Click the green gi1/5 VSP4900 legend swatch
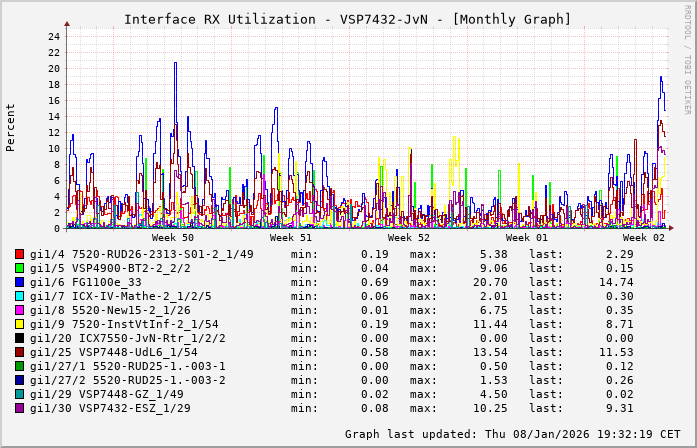Viewport: 697px width, 448px height. coord(20,268)
